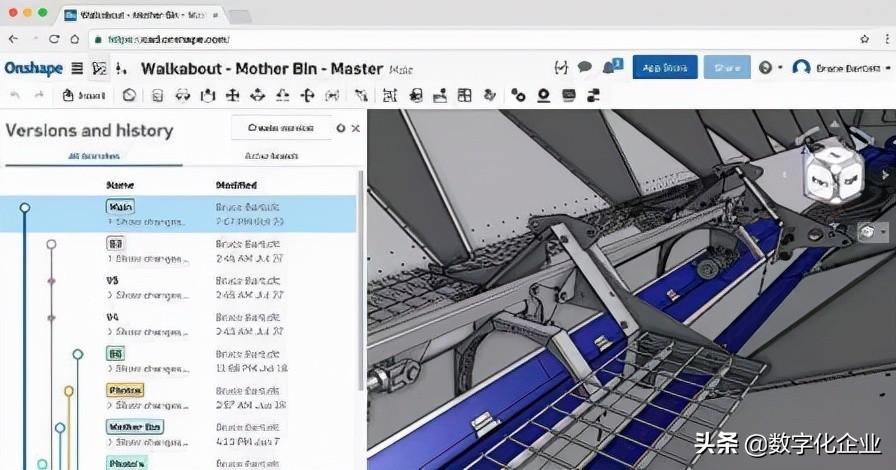Close the Versions and history panel
The width and height of the screenshot is (896, 470).
tap(355, 128)
